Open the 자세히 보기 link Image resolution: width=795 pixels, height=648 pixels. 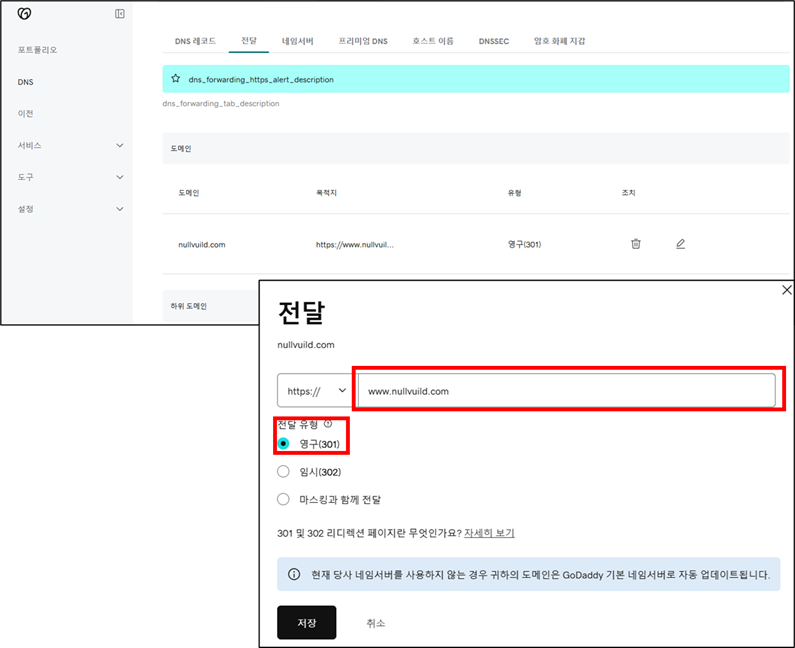[x=489, y=533]
